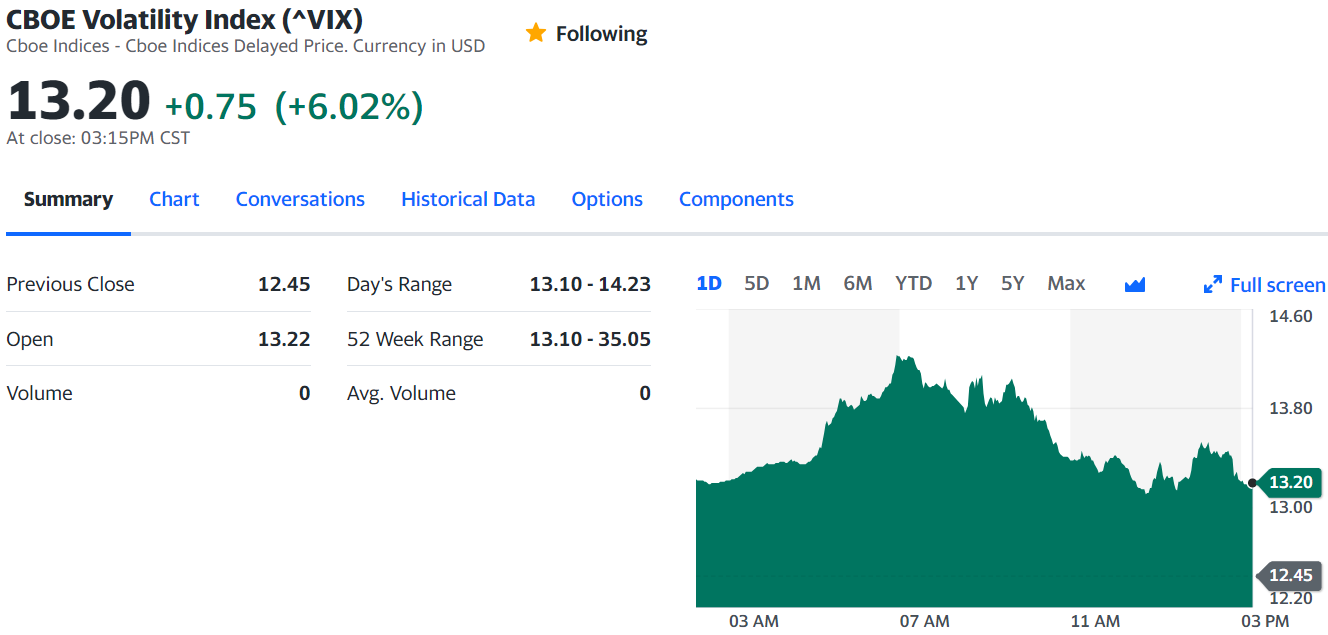The width and height of the screenshot is (1328, 635).
Task: Click the 13.10 - 14.23 Day's Range value
Action: [x=590, y=284]
